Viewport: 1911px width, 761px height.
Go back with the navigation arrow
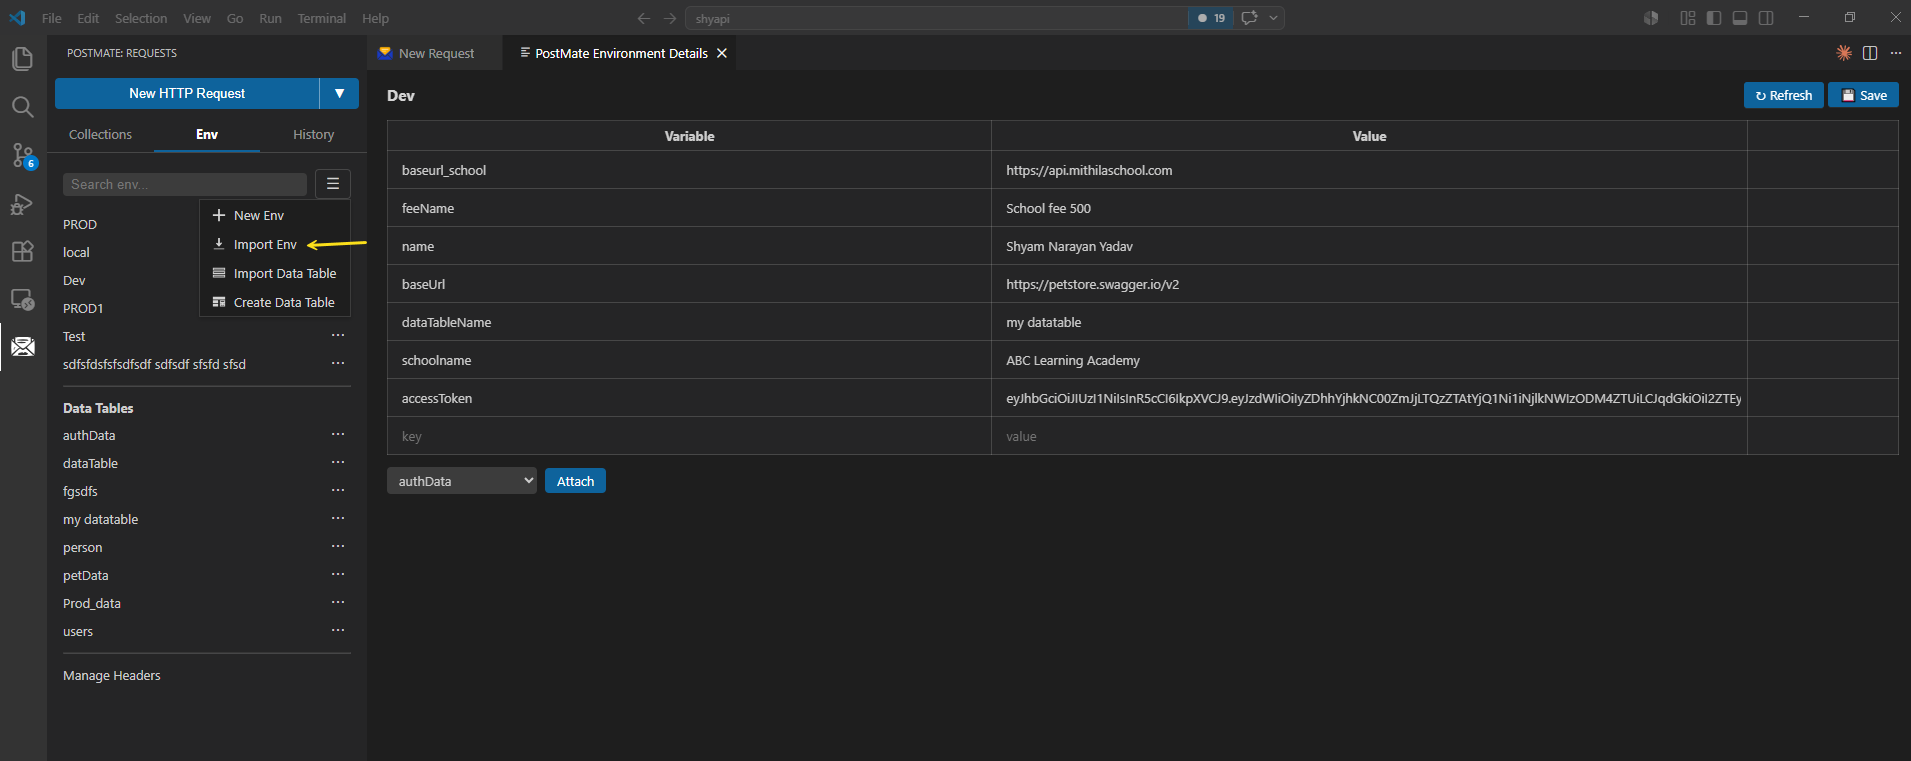[x=644, y=18]
